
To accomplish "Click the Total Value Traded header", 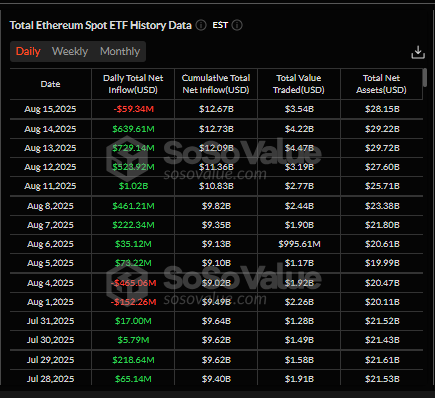I will pos(299,84).
